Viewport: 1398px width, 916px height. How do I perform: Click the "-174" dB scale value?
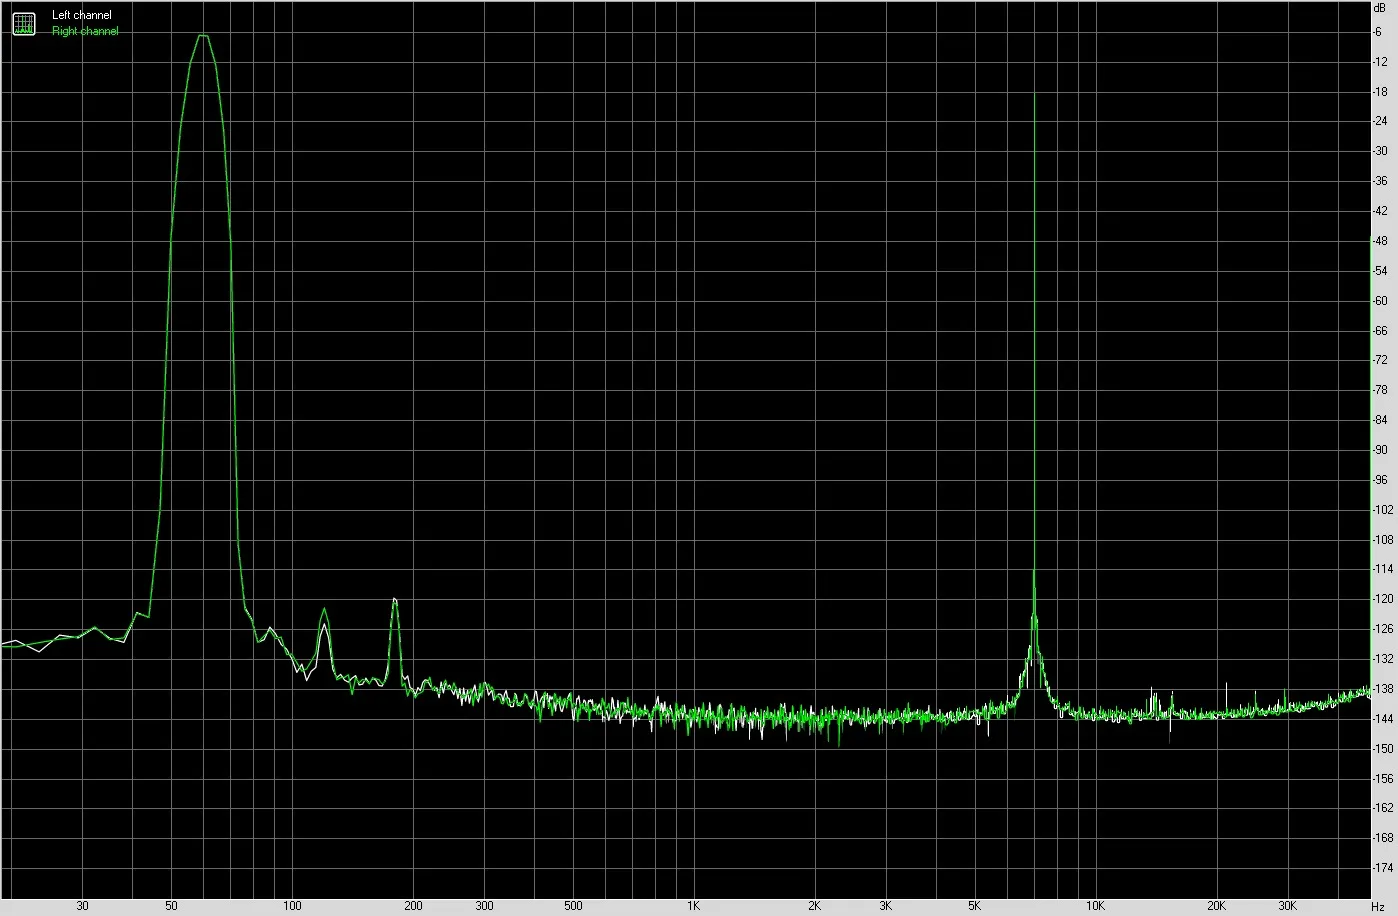[x=1383, y=868]
